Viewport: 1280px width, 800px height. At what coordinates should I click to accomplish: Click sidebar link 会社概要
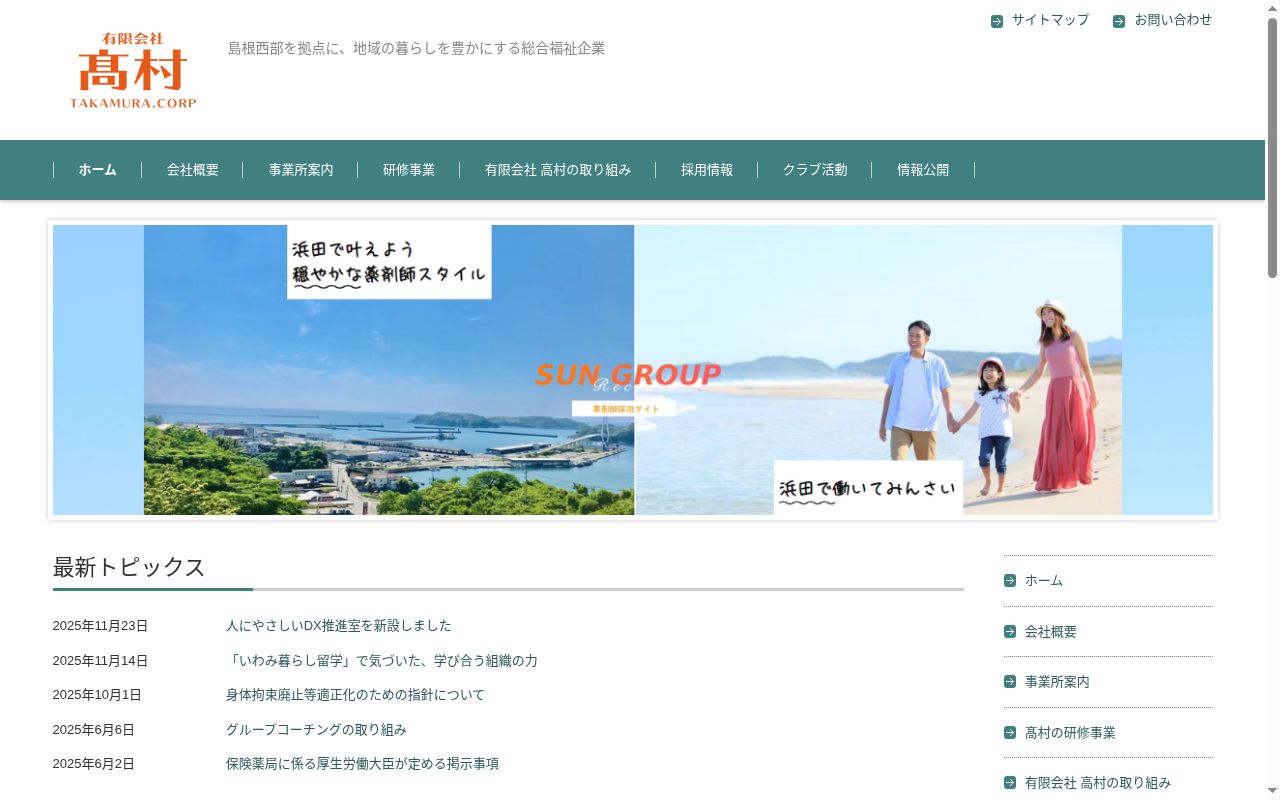[1051, 632]
